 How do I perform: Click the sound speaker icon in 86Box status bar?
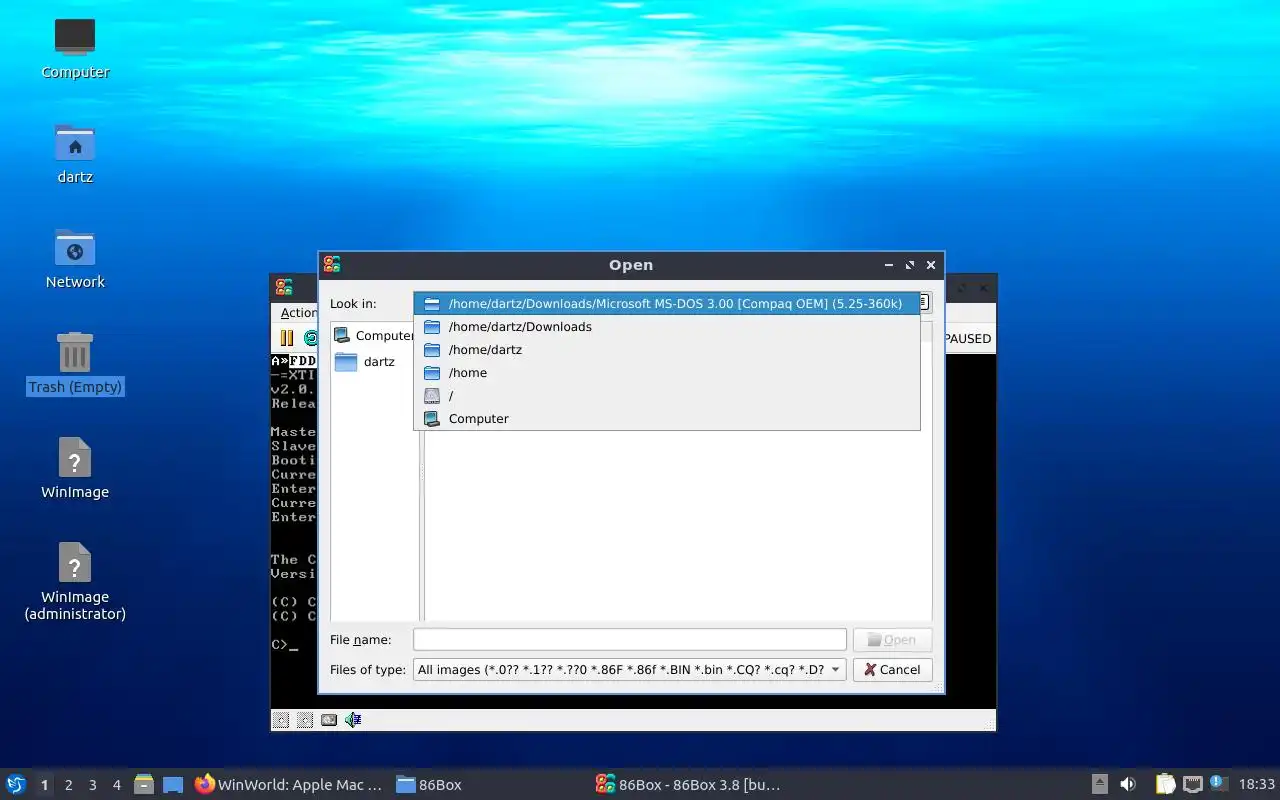(353, 719)
